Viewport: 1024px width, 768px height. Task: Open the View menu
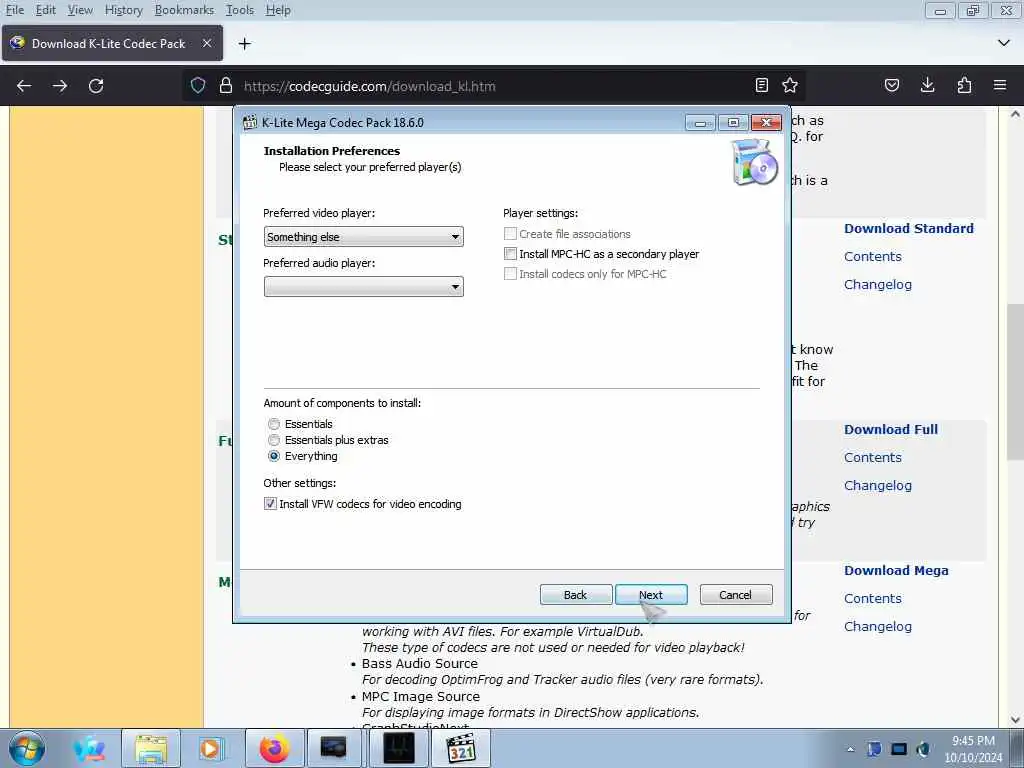[80, 10]
